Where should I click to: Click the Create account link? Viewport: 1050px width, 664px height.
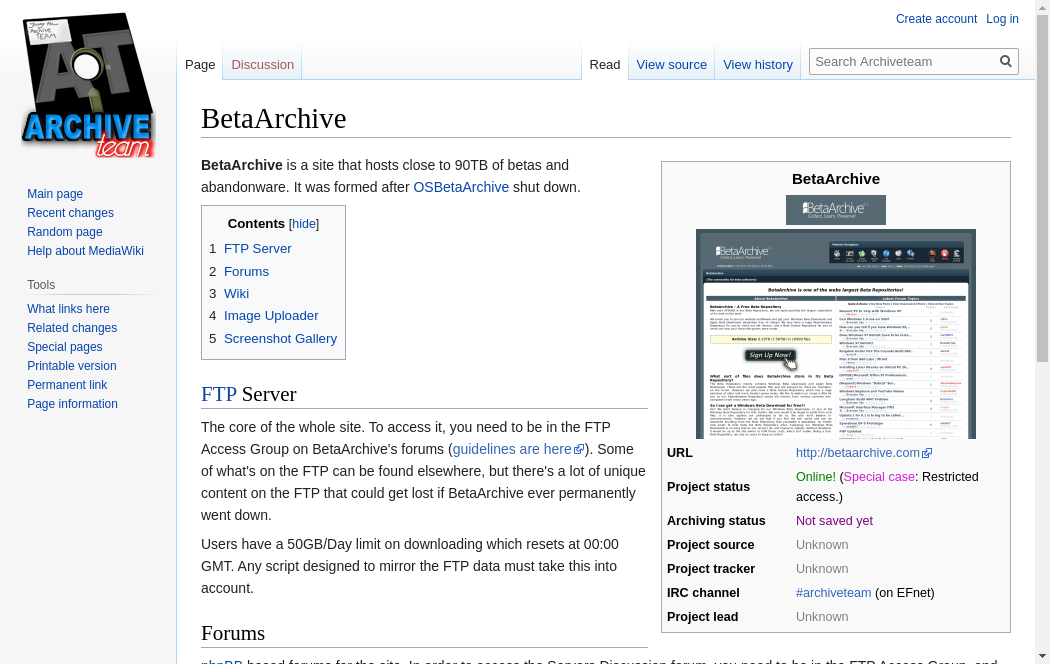click(936, 19)
